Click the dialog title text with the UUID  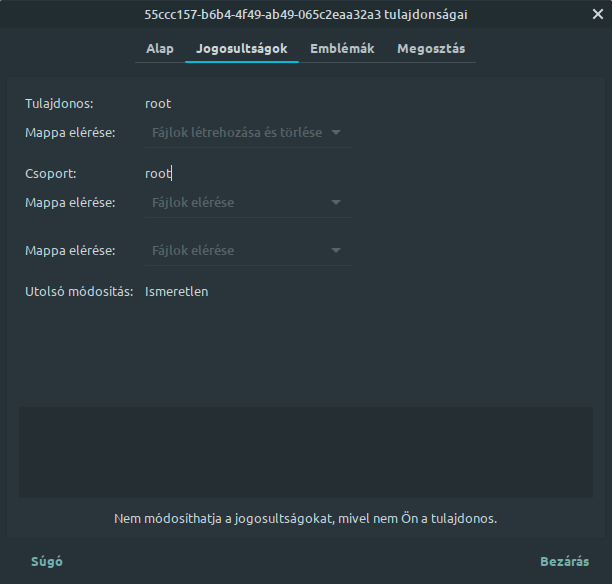coord(306,15)
